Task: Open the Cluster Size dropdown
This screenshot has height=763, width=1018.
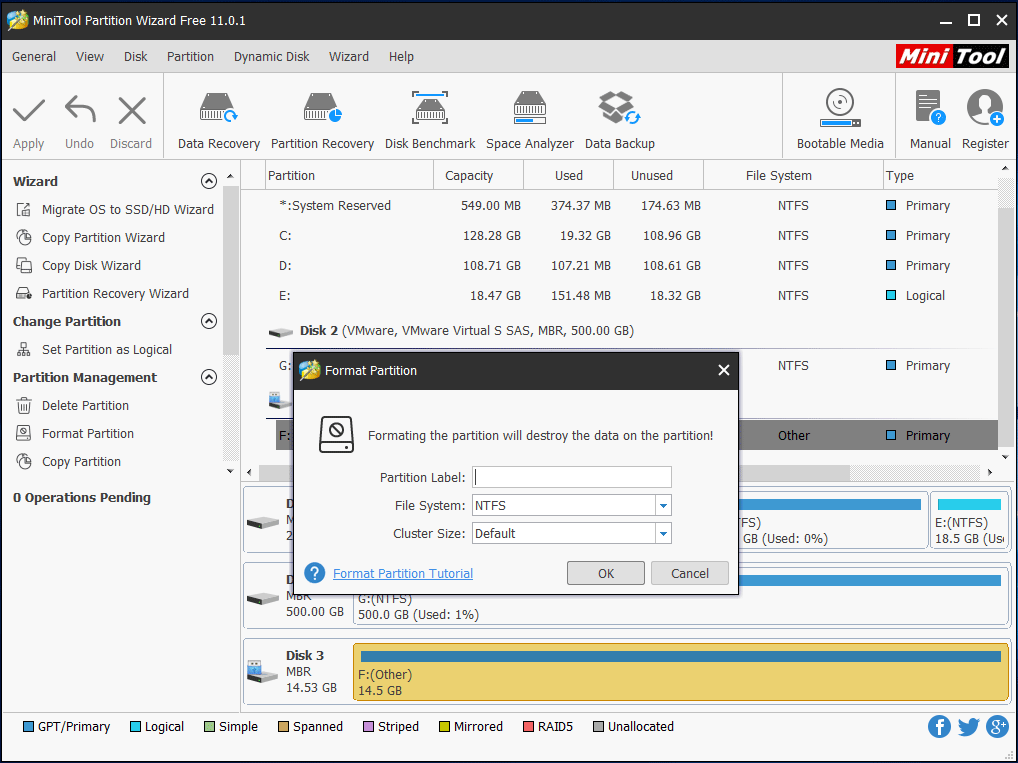Action: (662, 534)
